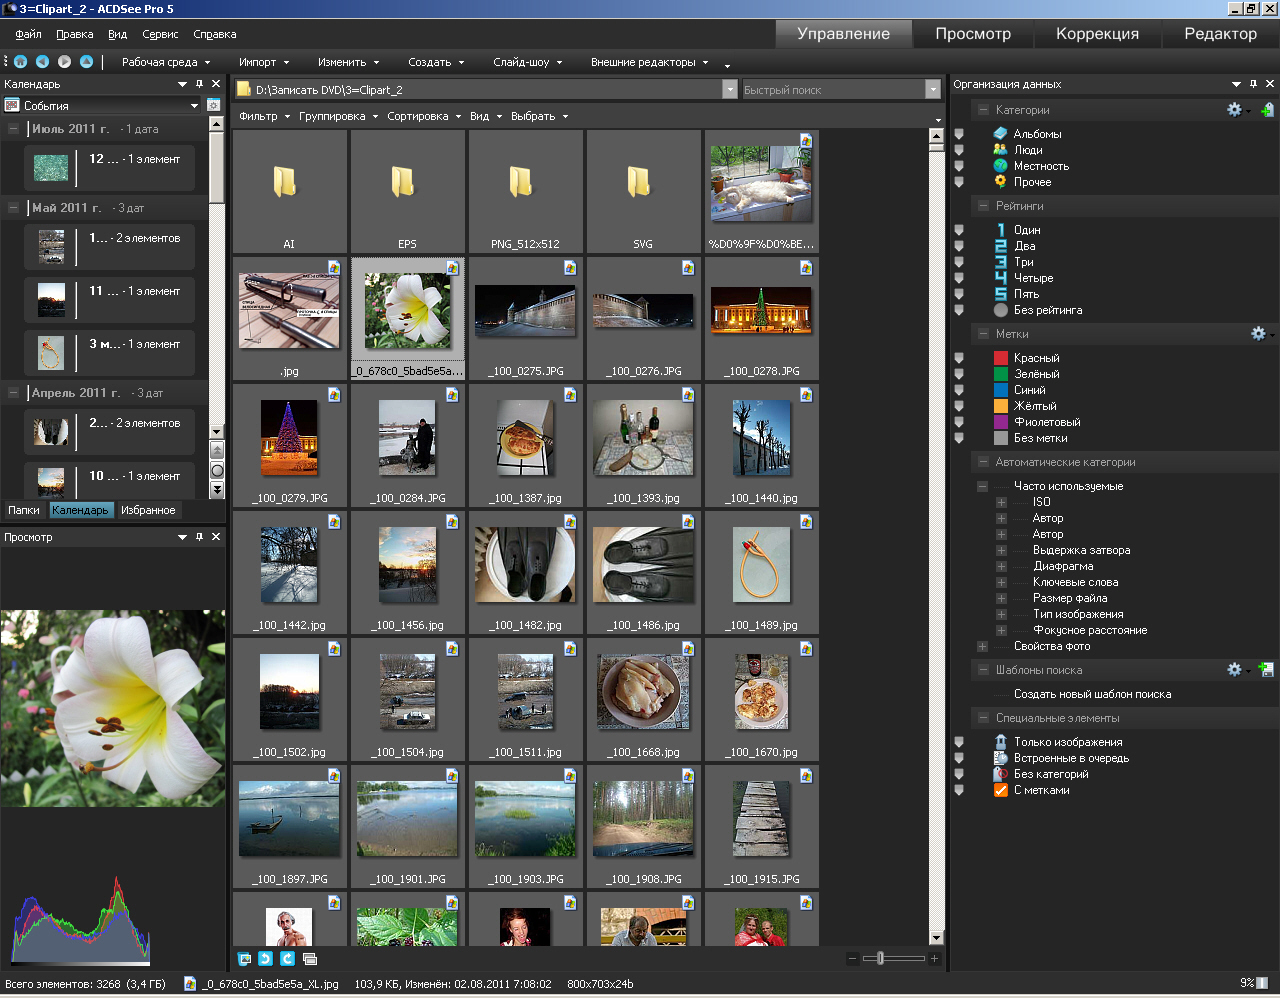Select the Альбомы category icon
1280x998 pixels.
click(1000, 134)
